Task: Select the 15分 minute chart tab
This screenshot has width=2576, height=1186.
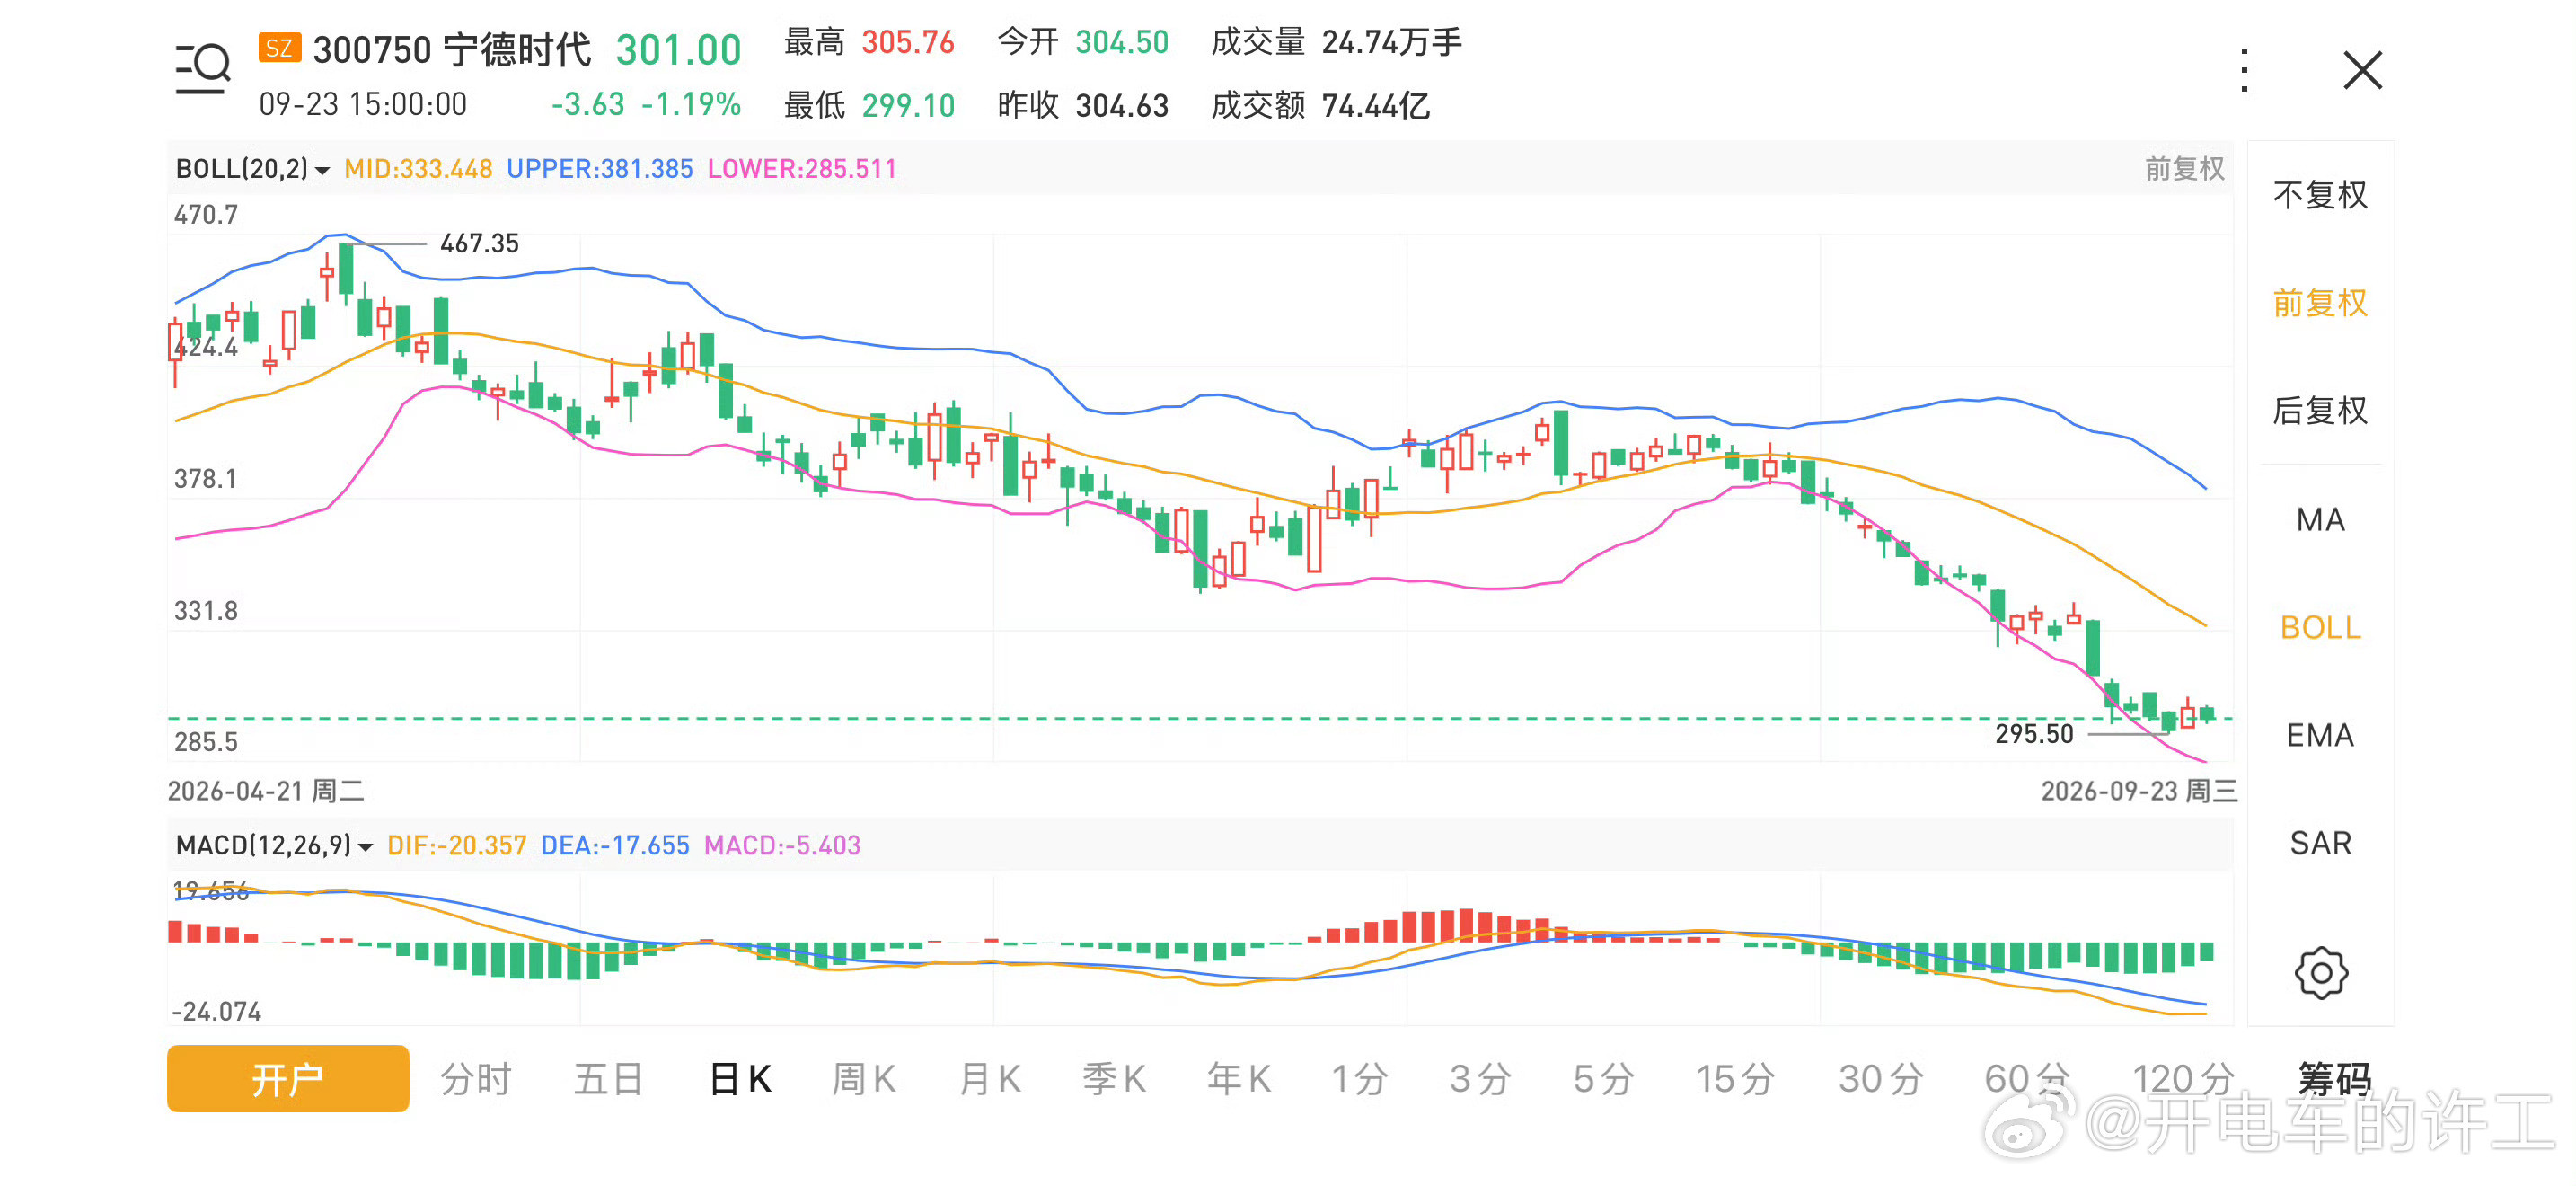Action: point(1735,1079)
